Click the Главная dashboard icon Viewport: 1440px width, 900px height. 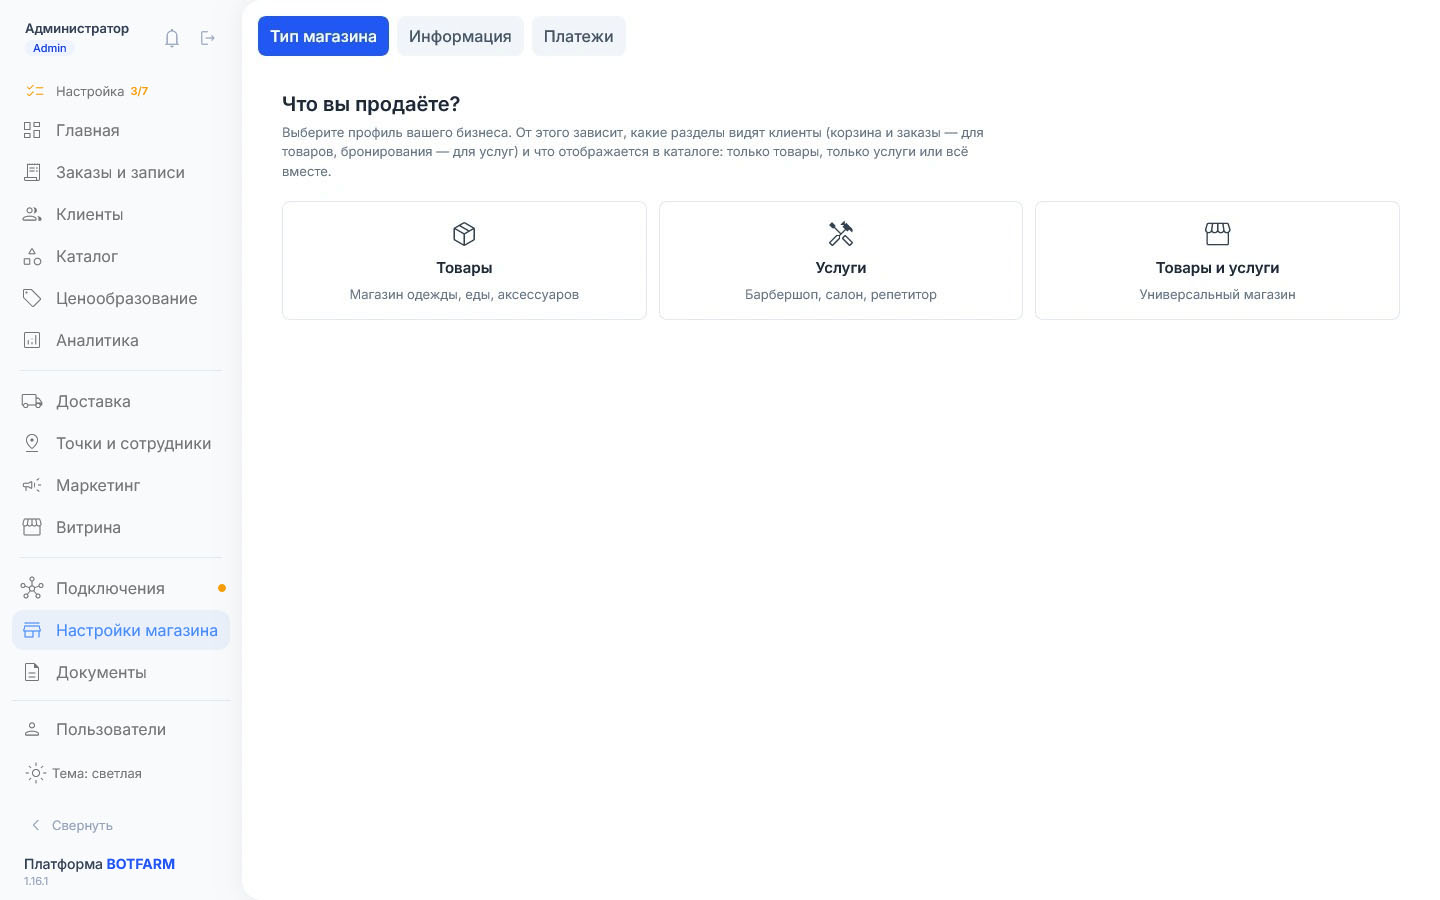point(32,130)
